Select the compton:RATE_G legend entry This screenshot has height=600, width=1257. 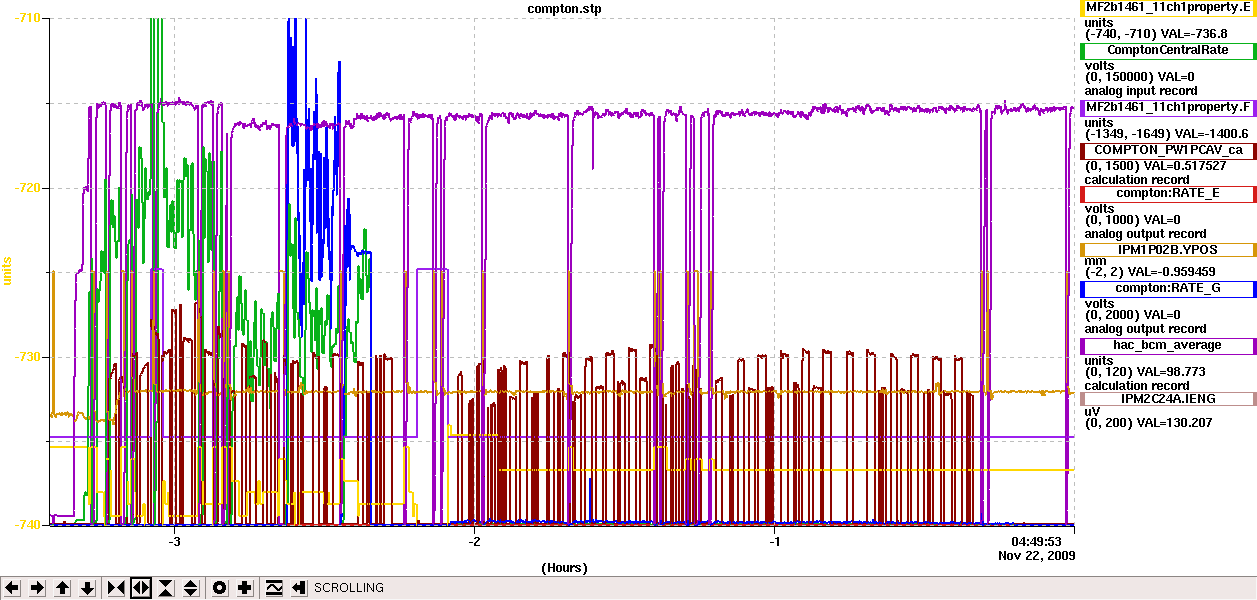(1168, 289)
